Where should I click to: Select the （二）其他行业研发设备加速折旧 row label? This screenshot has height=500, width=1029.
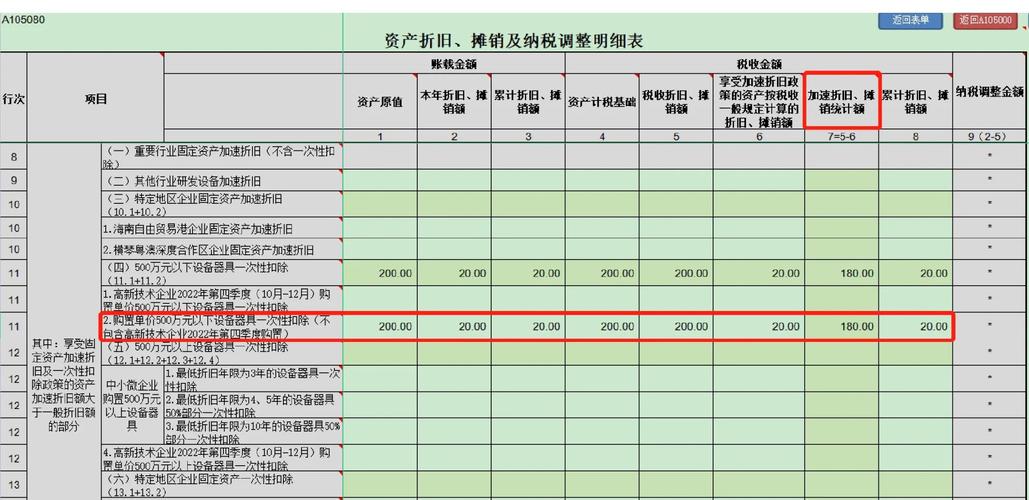coord(220,180)
